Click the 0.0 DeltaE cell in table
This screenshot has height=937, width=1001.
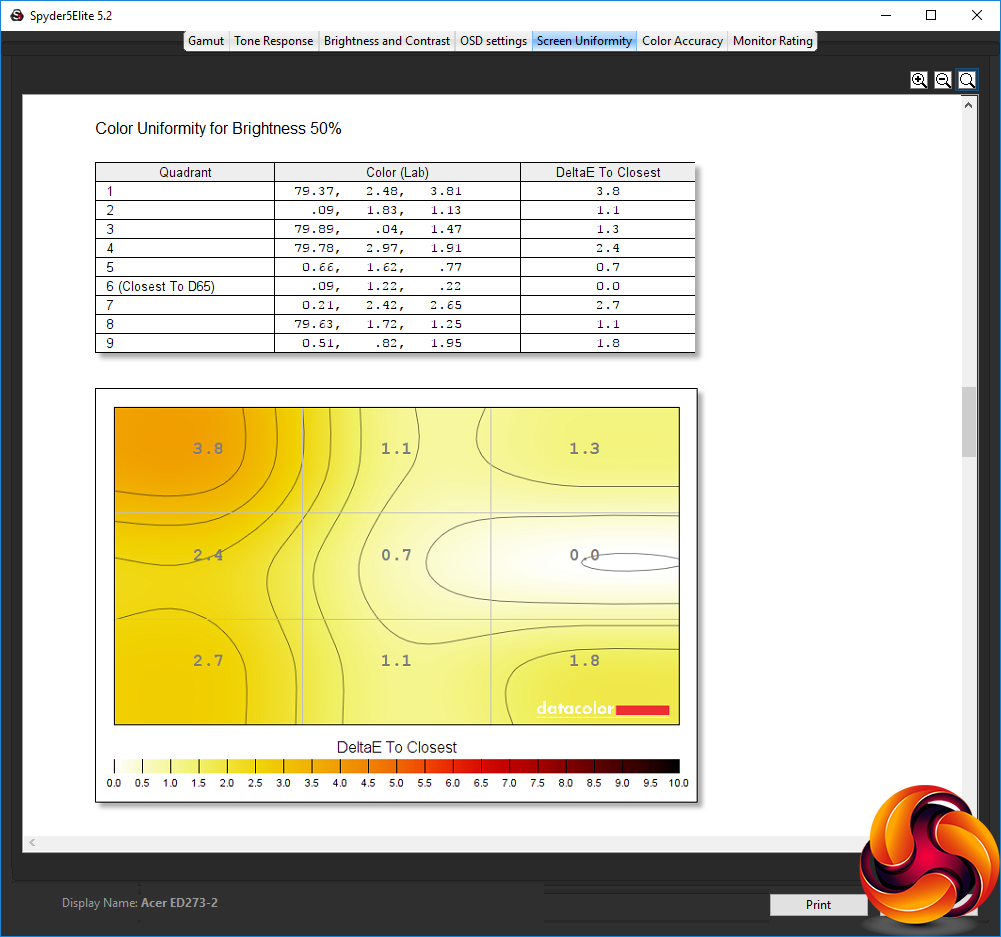[x=608, y=286]
